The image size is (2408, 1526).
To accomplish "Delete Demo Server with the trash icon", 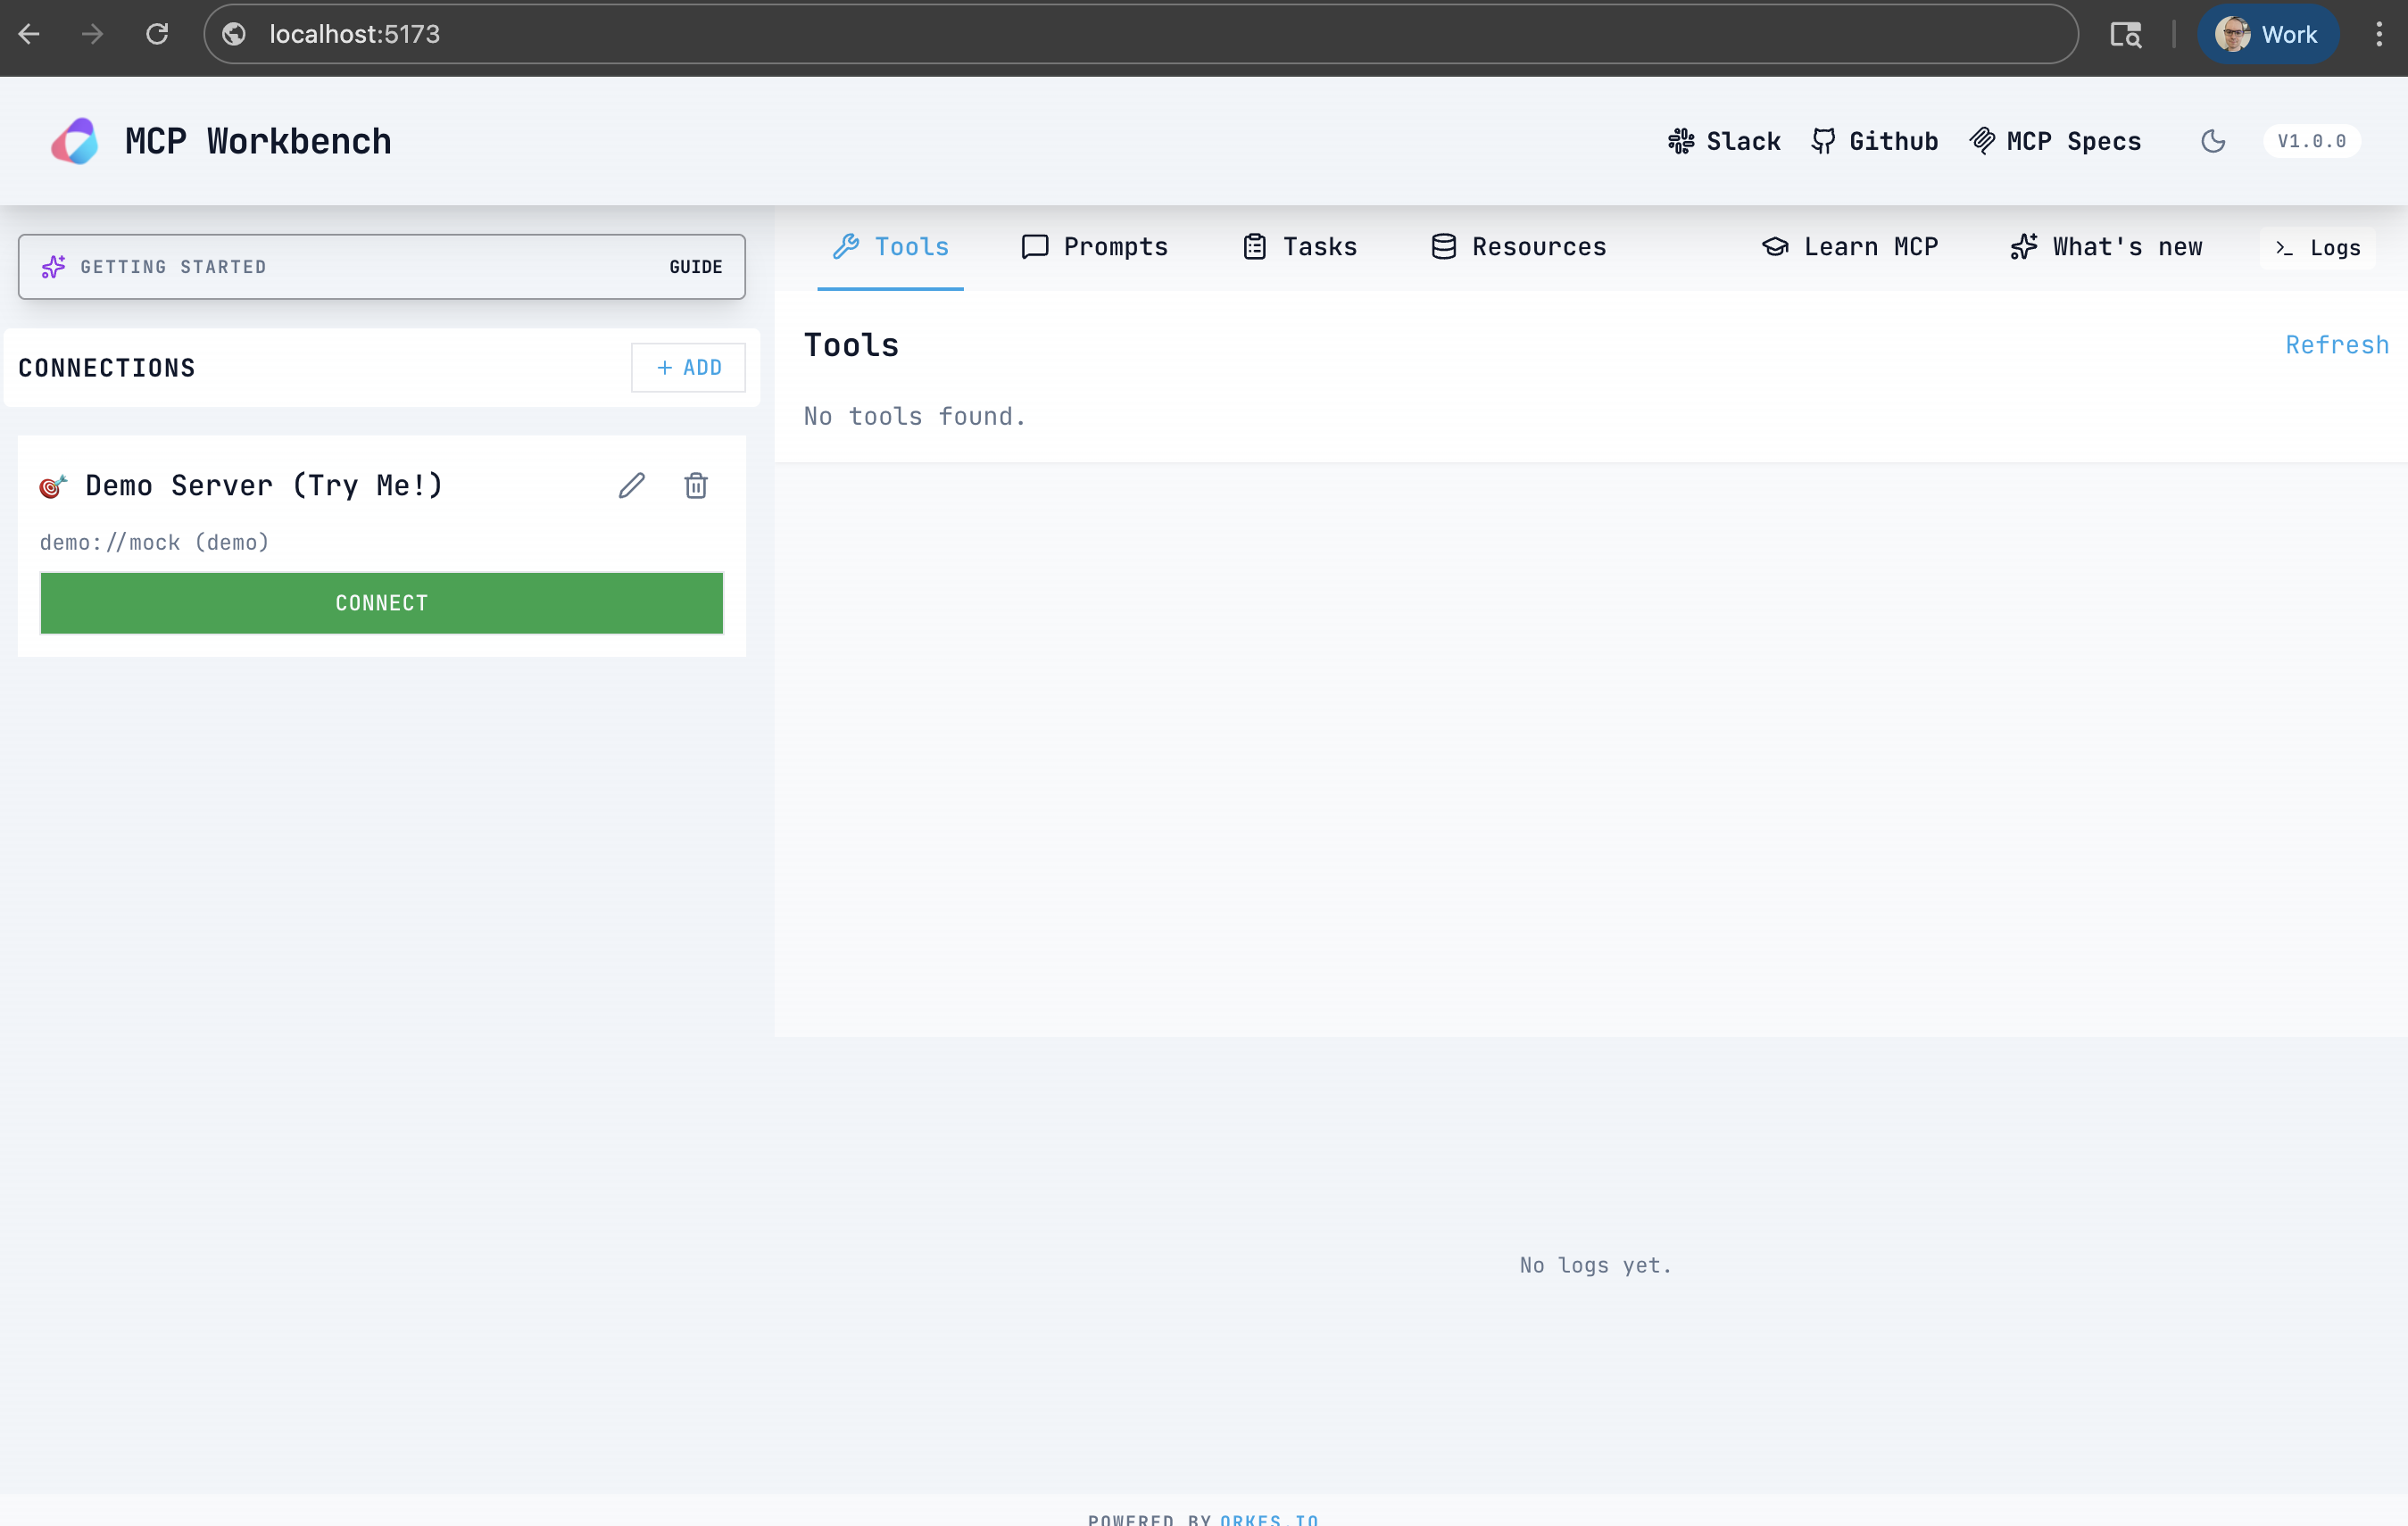I will (696, 486).
